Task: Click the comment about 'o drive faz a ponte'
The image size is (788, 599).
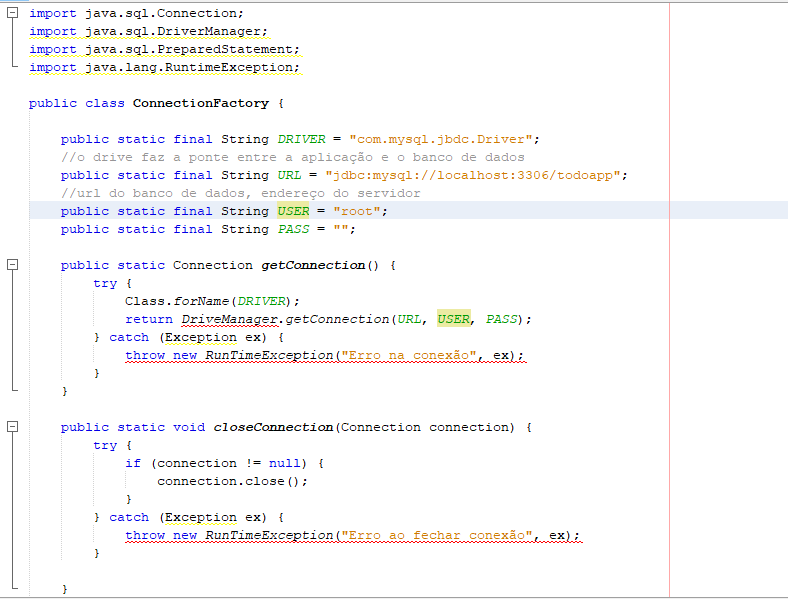Action: pos(292,157)
